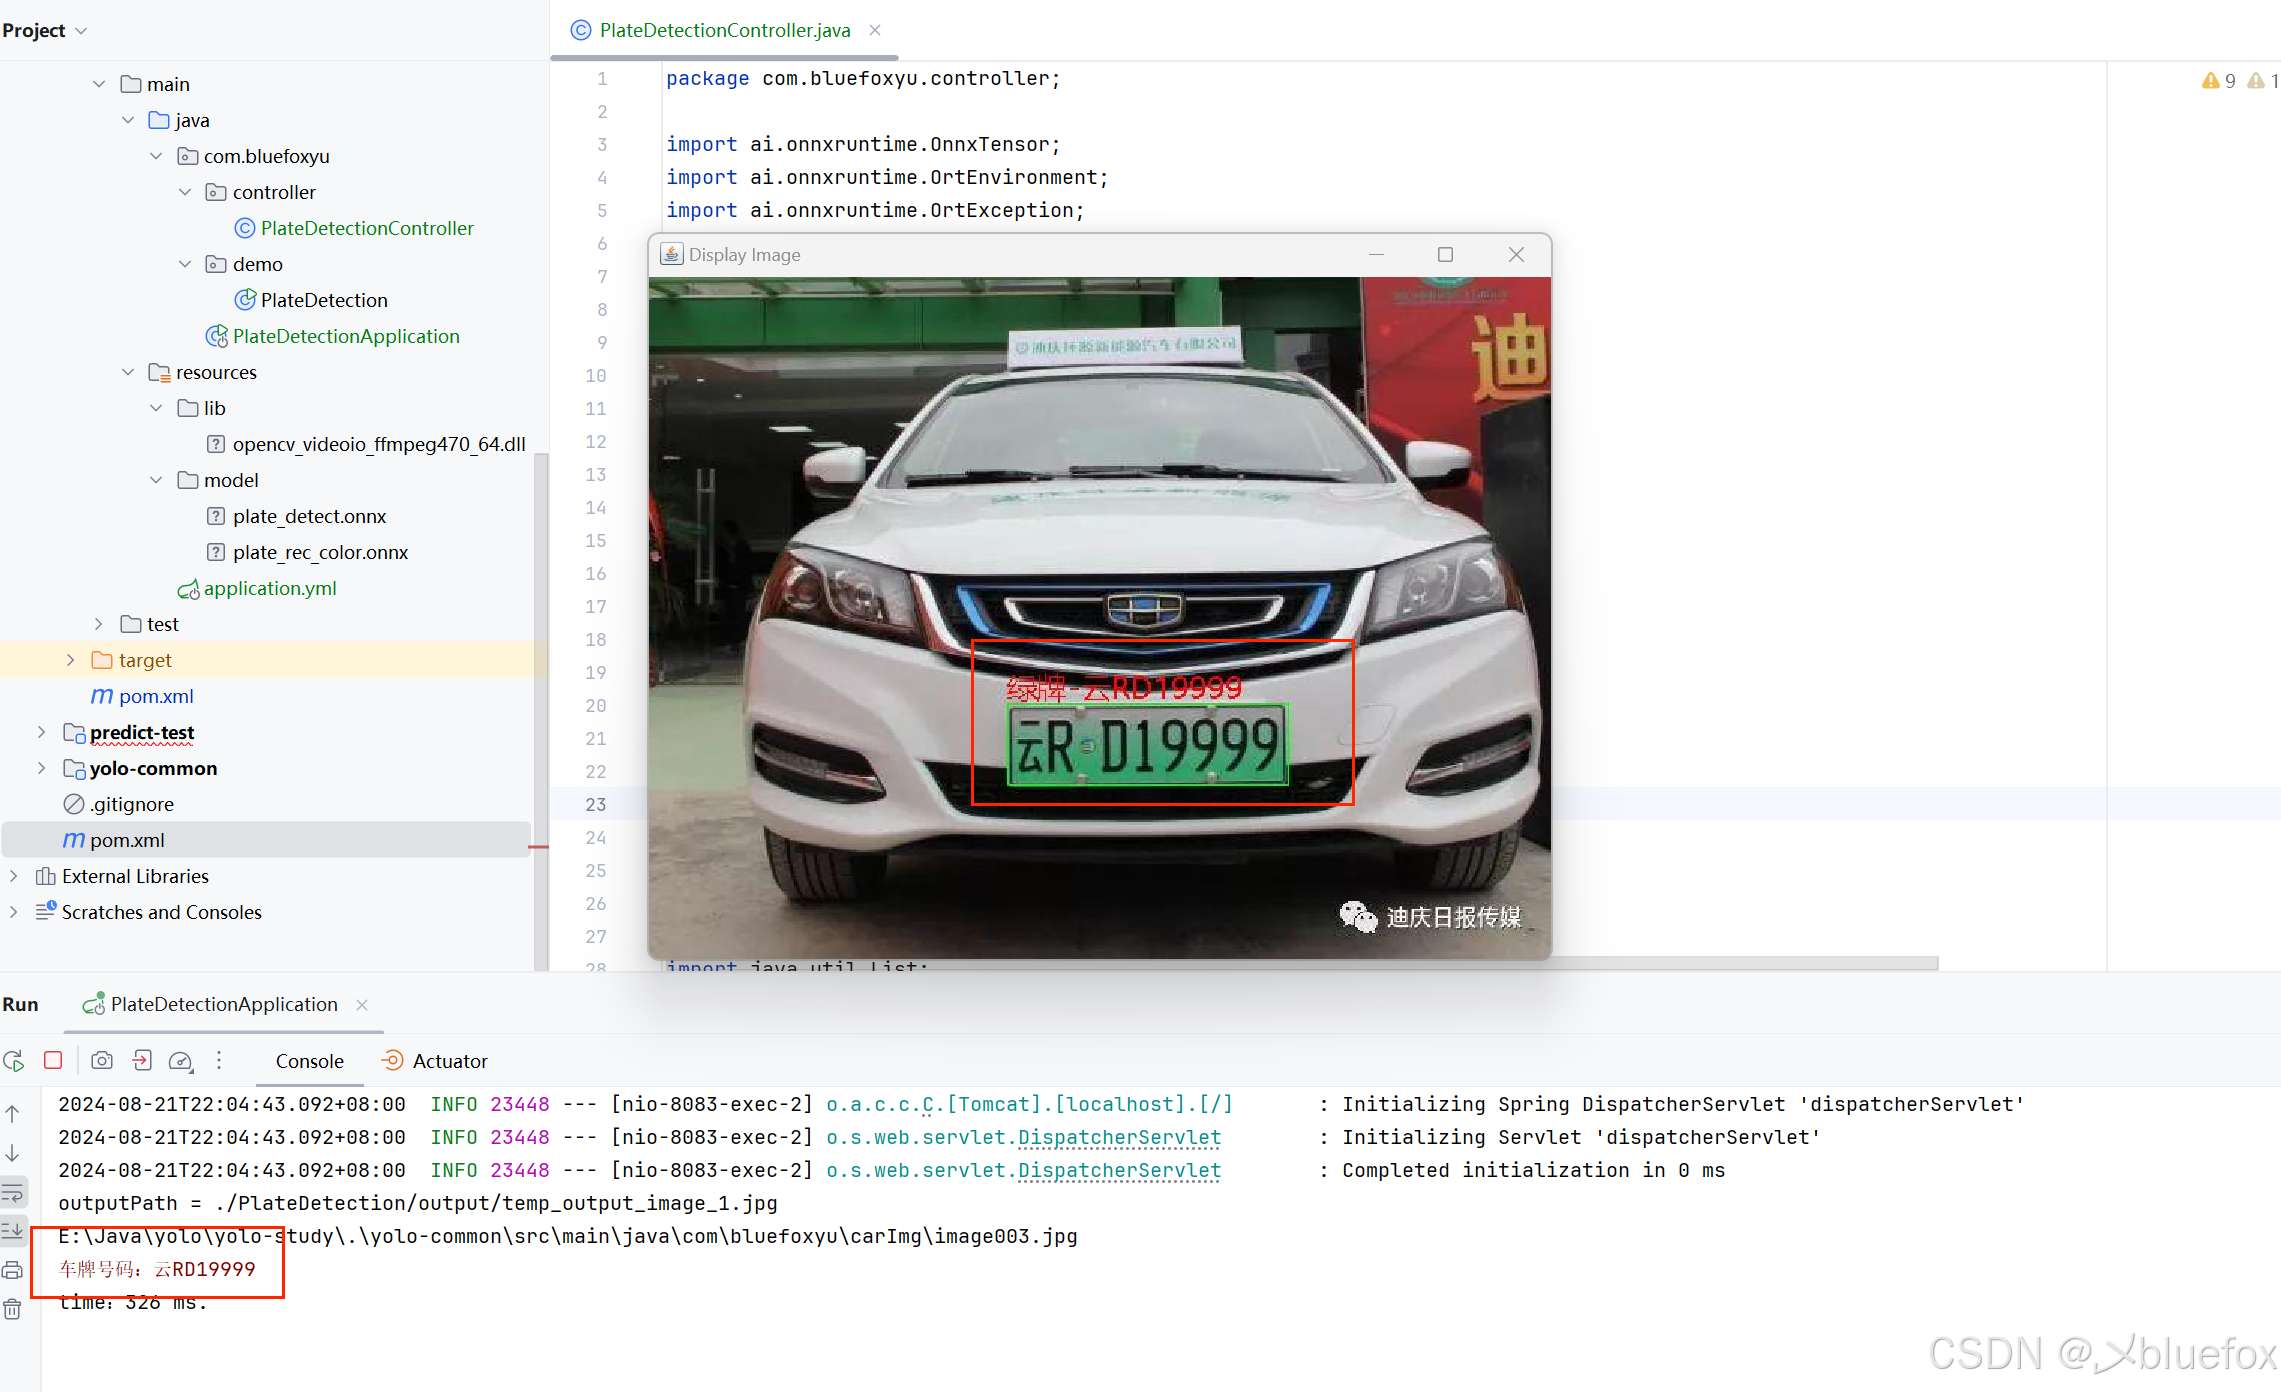The image size is (2281, 1392).
Task: Click line number 23 in the gutter
Action: (x=596, y=804)
